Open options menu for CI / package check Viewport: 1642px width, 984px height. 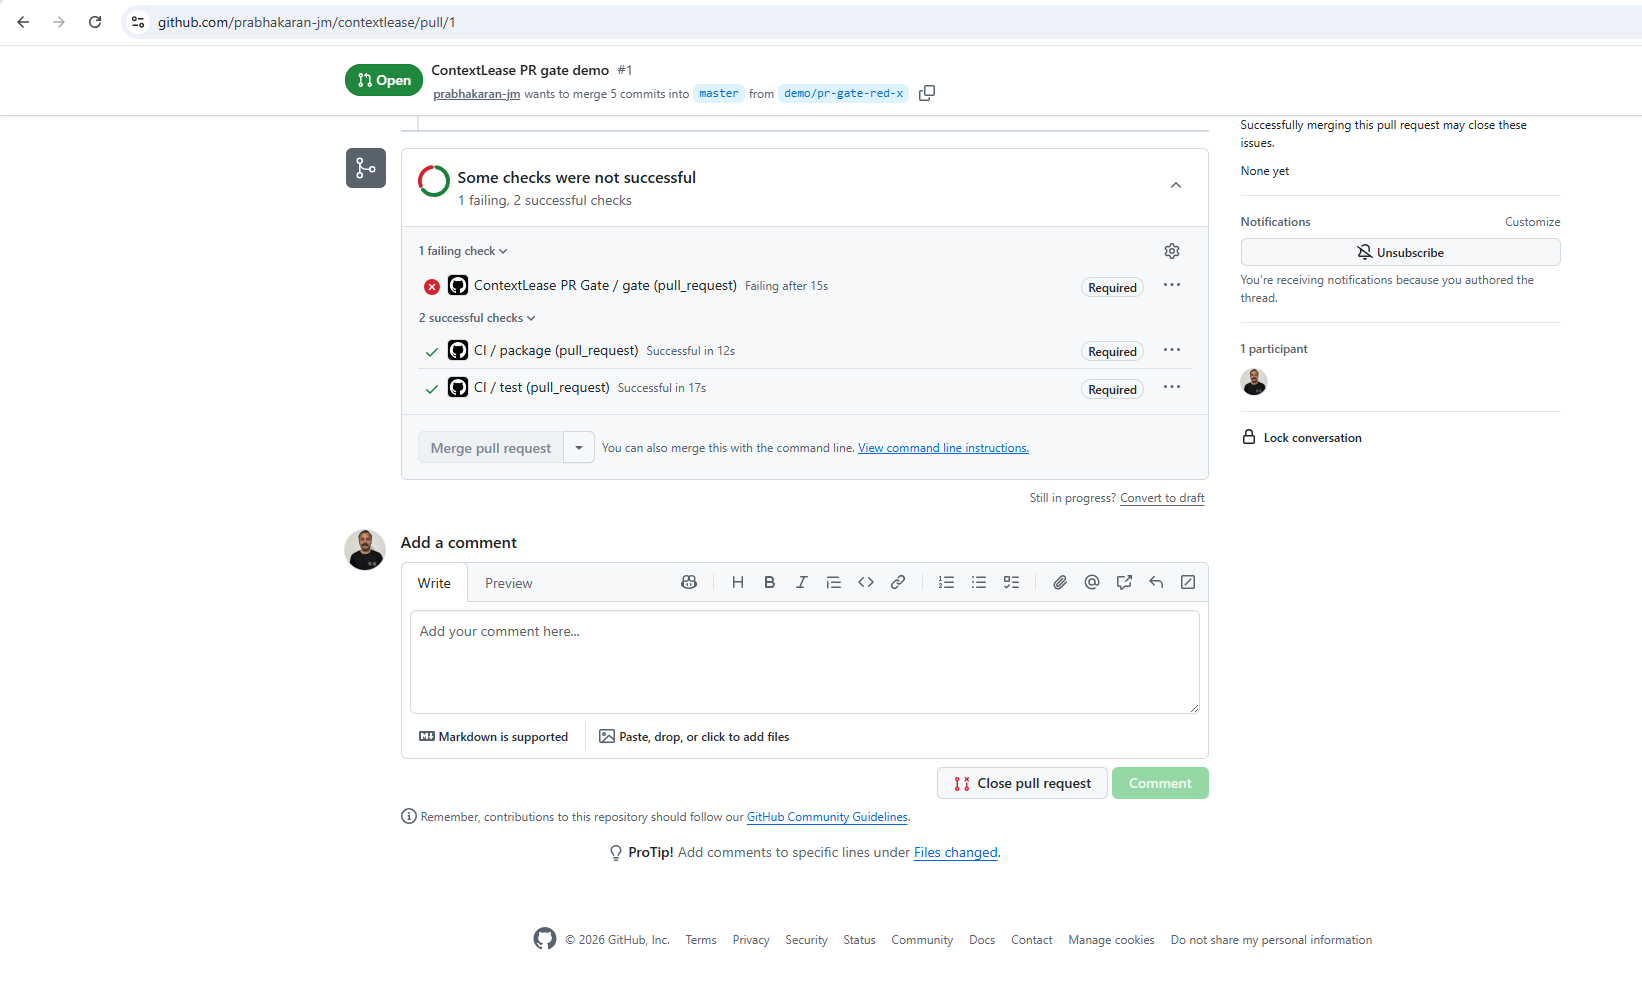(x=1172, y=350)
